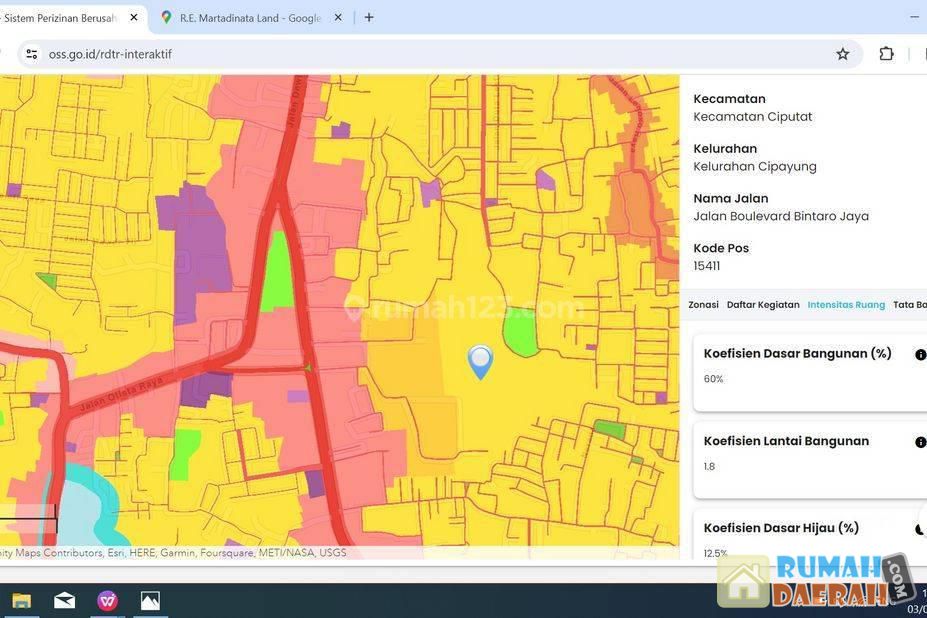The height and width of the screenshot is (618, 927).
Task: Select the Intensitas Ruang tab
Action: 846,305
